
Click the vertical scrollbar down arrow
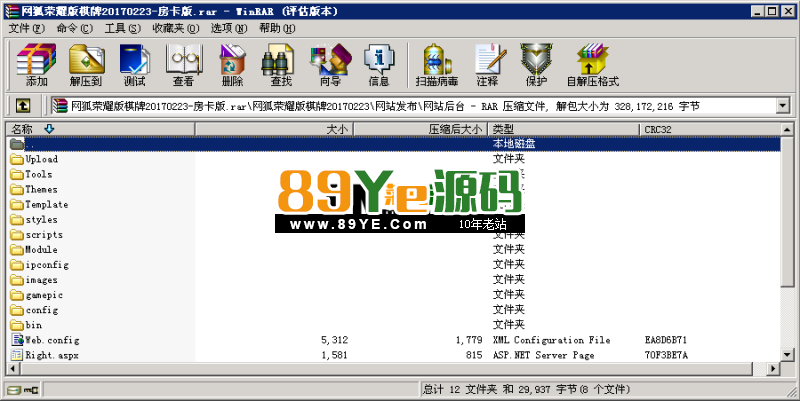point(787,355)
